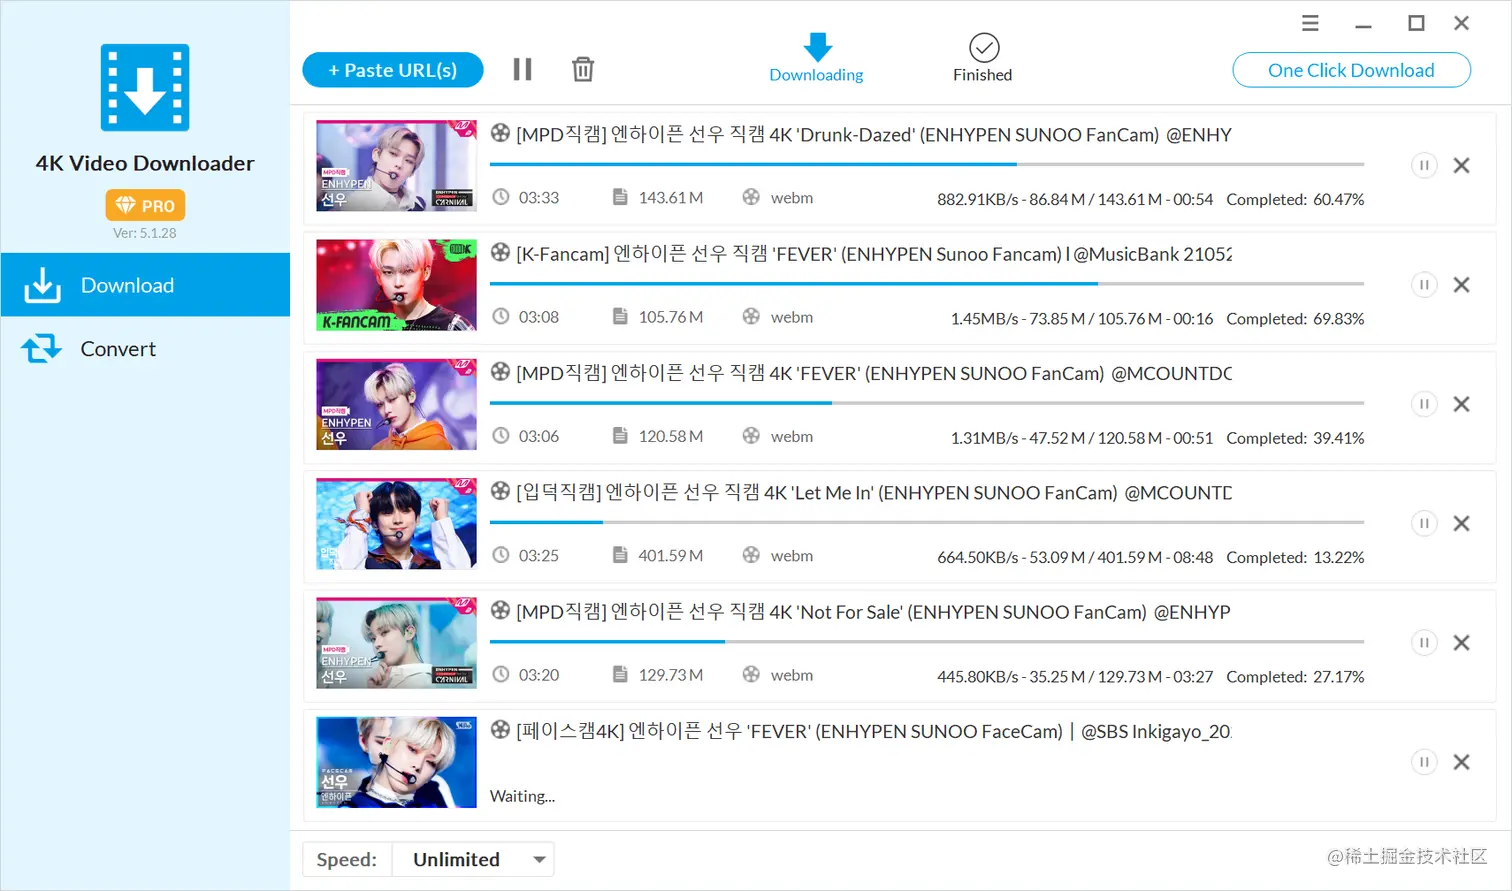Remove the 'Not For Sale' FanCam download
Viewport: 1512px width, 891px height.
coord(1461,642)
